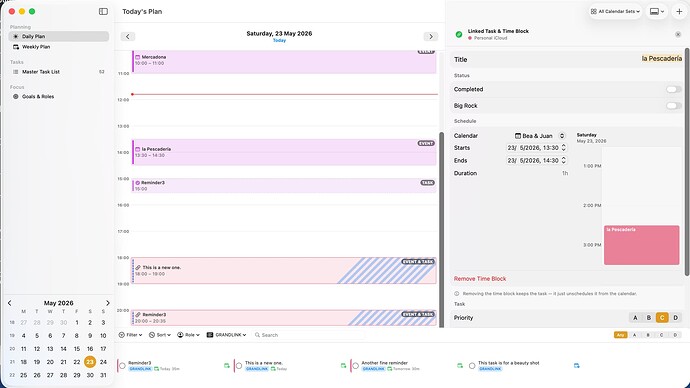The height and width of the screenshot is (388, 690).
Task: Click the task Search field
Action: [308, 335]
